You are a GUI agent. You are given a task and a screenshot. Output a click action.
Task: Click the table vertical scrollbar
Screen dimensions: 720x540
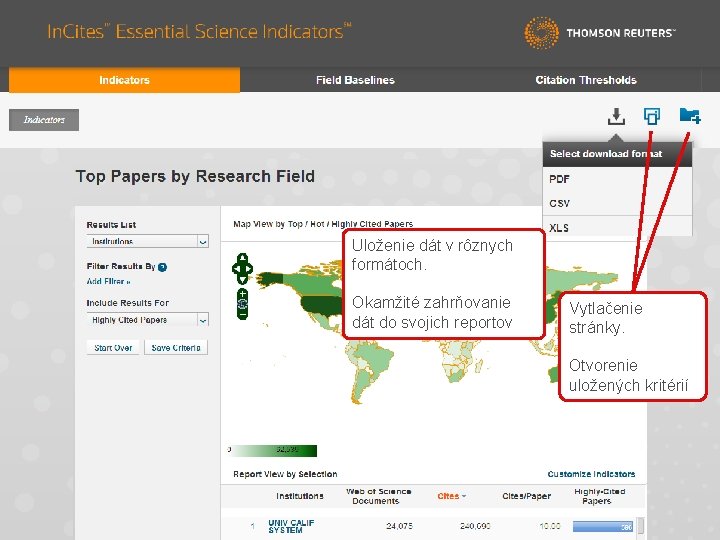(x=641, y=526)
